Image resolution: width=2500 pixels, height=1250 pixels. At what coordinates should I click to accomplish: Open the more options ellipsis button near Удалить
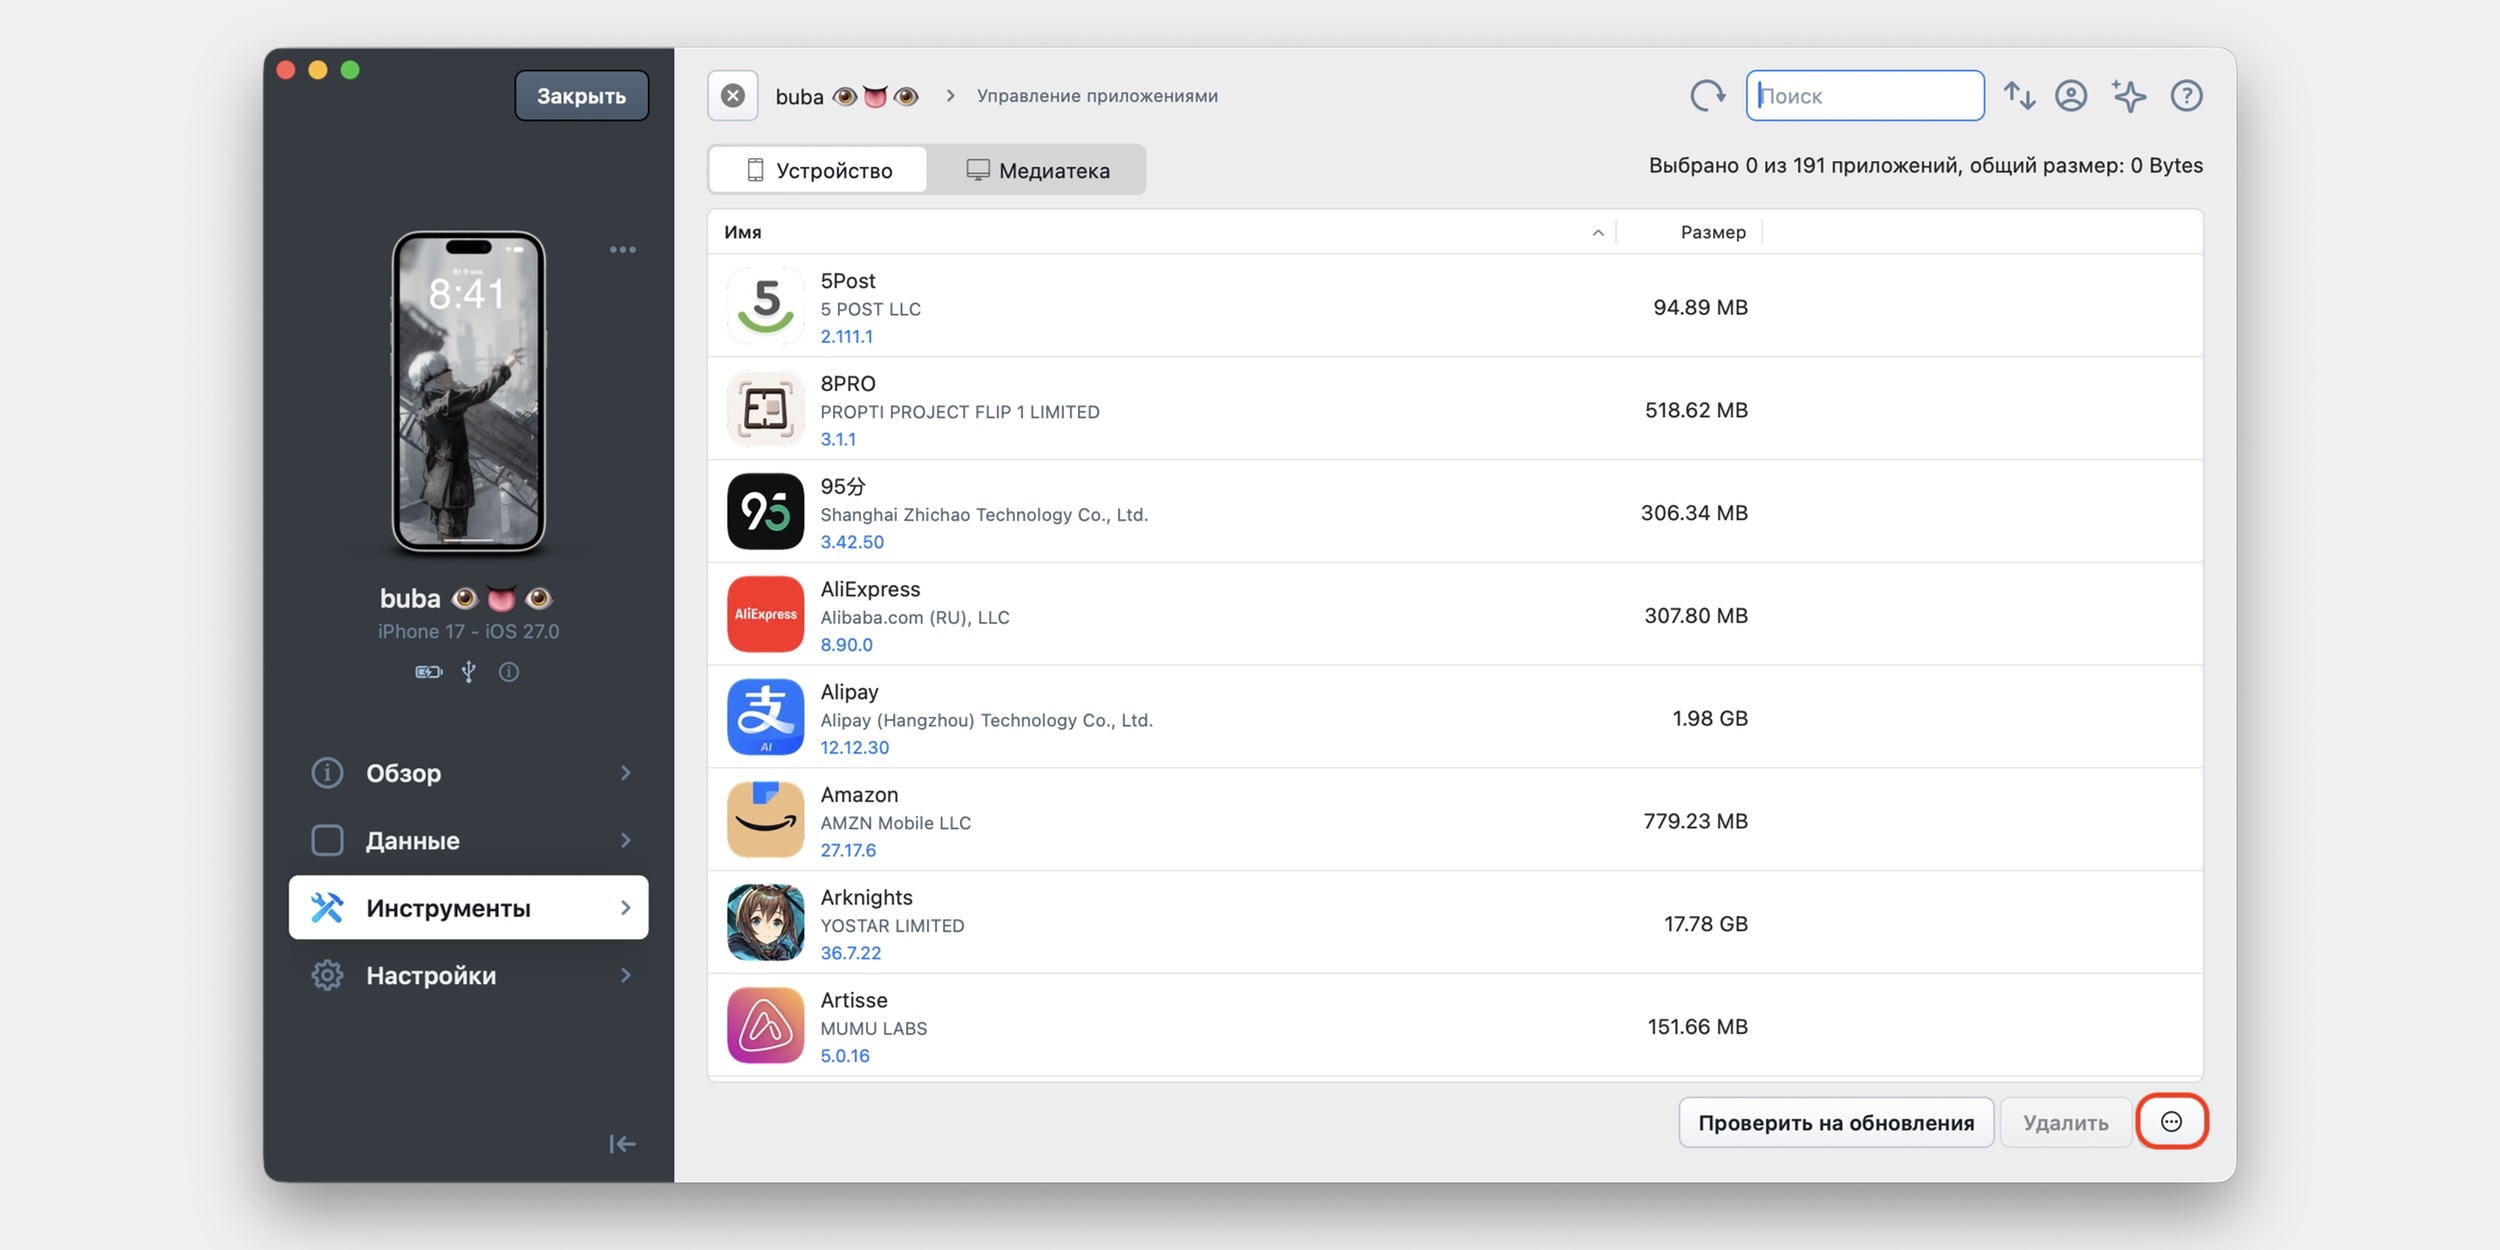click(2171, 1122)
